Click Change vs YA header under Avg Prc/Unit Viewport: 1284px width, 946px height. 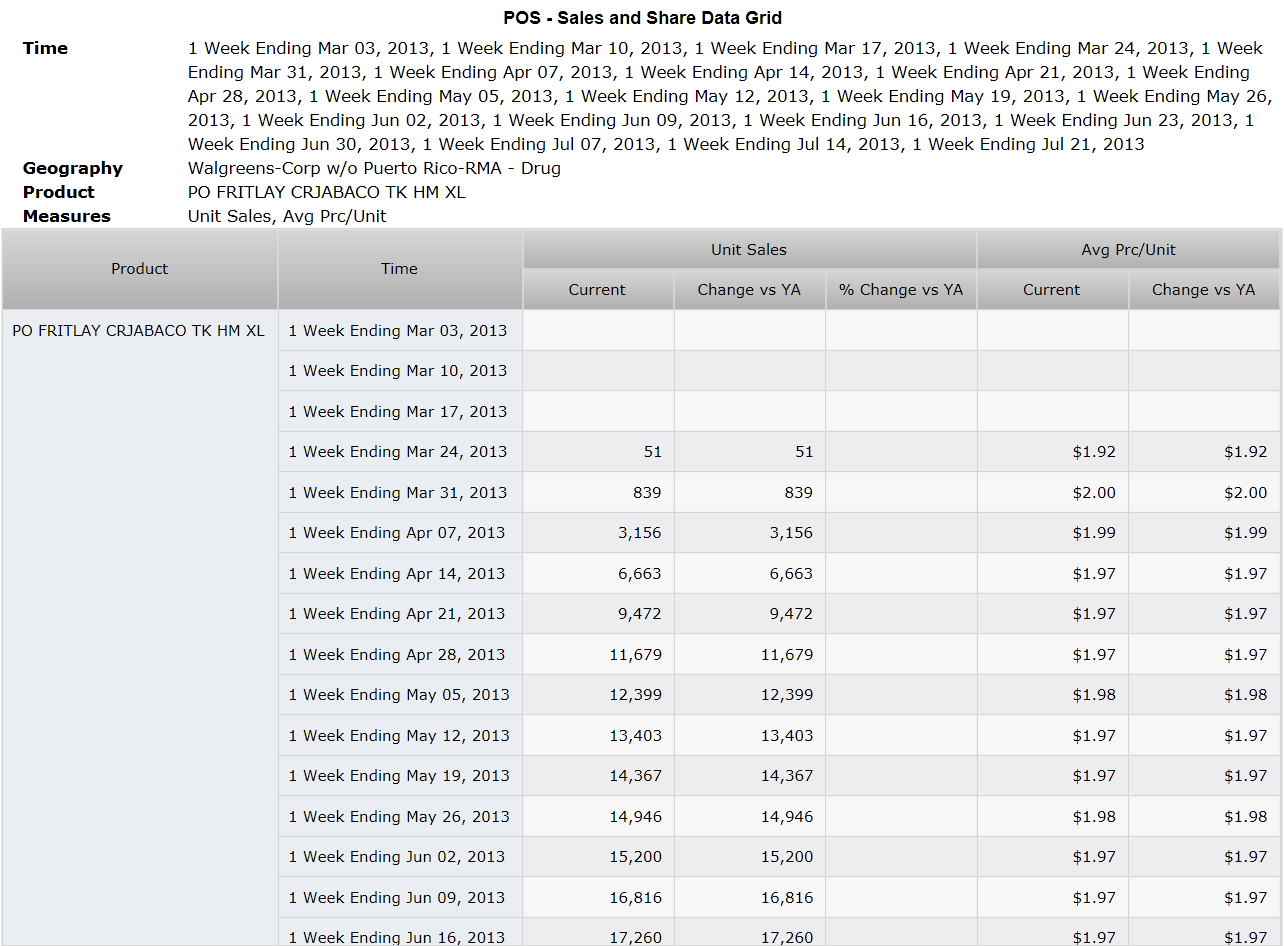point(1204,290)
